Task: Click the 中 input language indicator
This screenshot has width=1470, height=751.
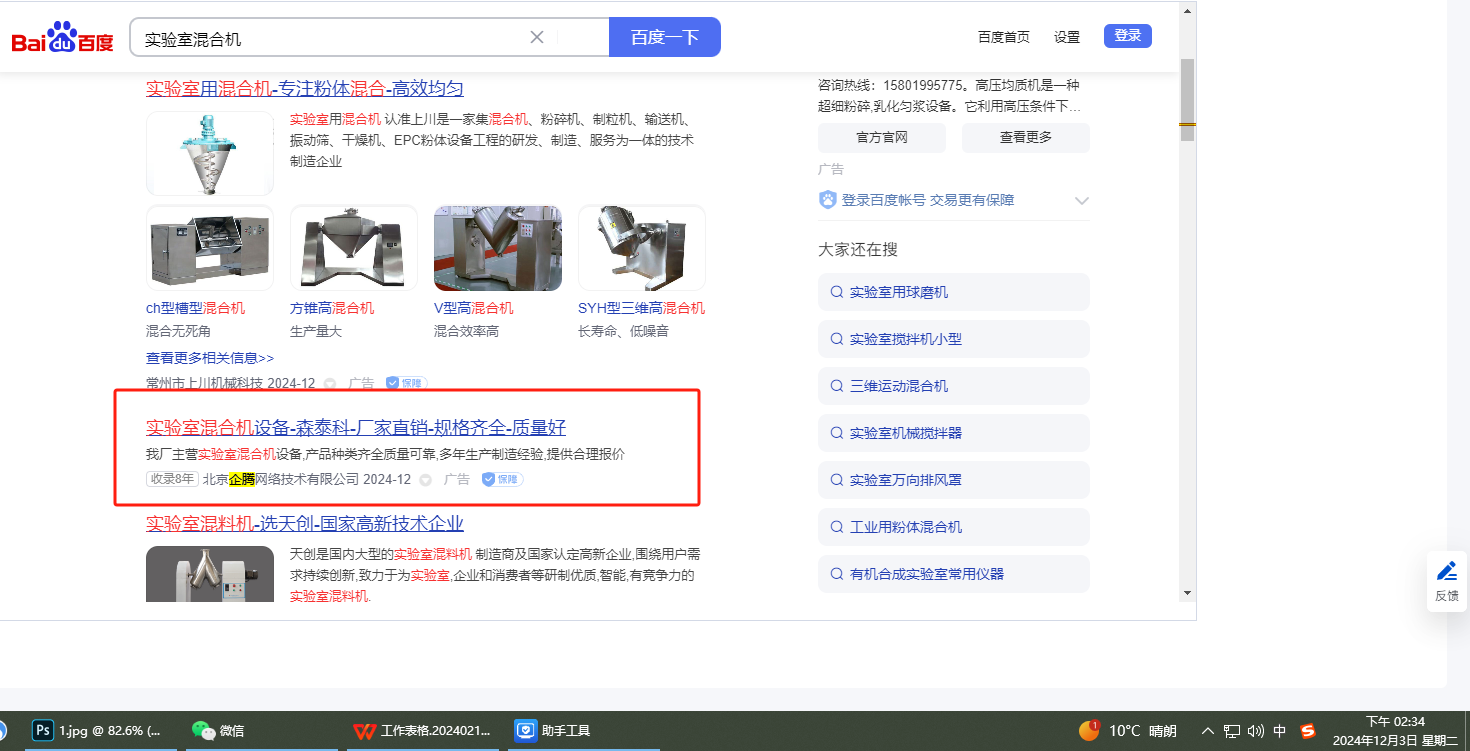Action: coord(1280,730)
